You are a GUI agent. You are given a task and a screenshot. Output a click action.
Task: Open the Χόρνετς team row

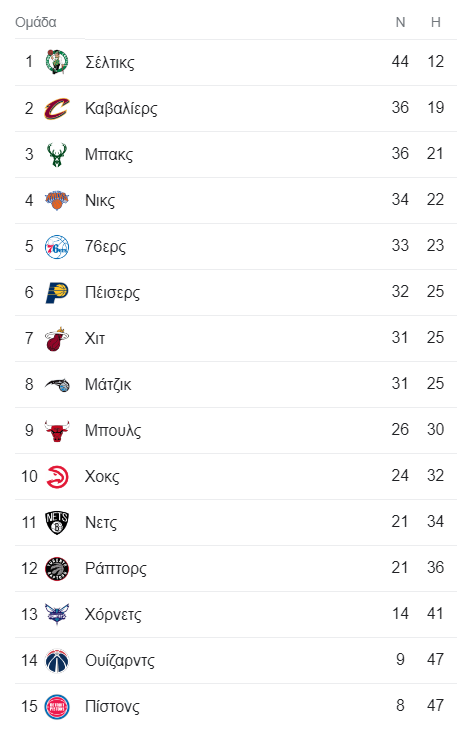(236, 614)
